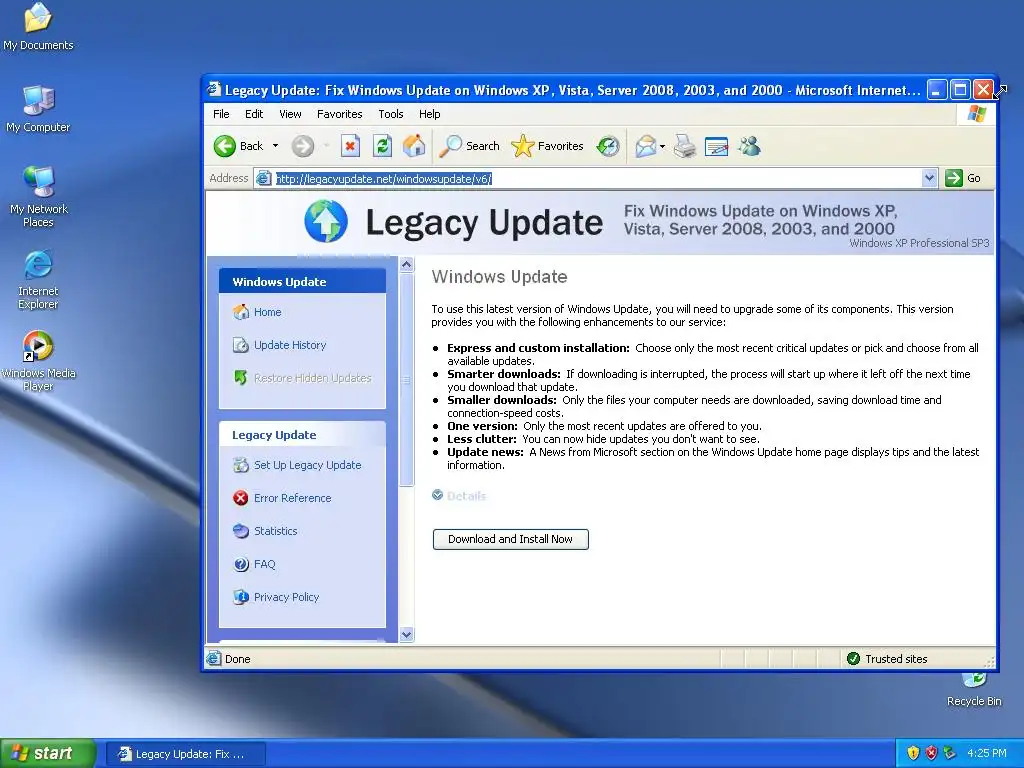Image resolution: width=1024 pixels, height=768 pixels.
Task: Refresh the page with green arrows icon
Action: (383, 146)
